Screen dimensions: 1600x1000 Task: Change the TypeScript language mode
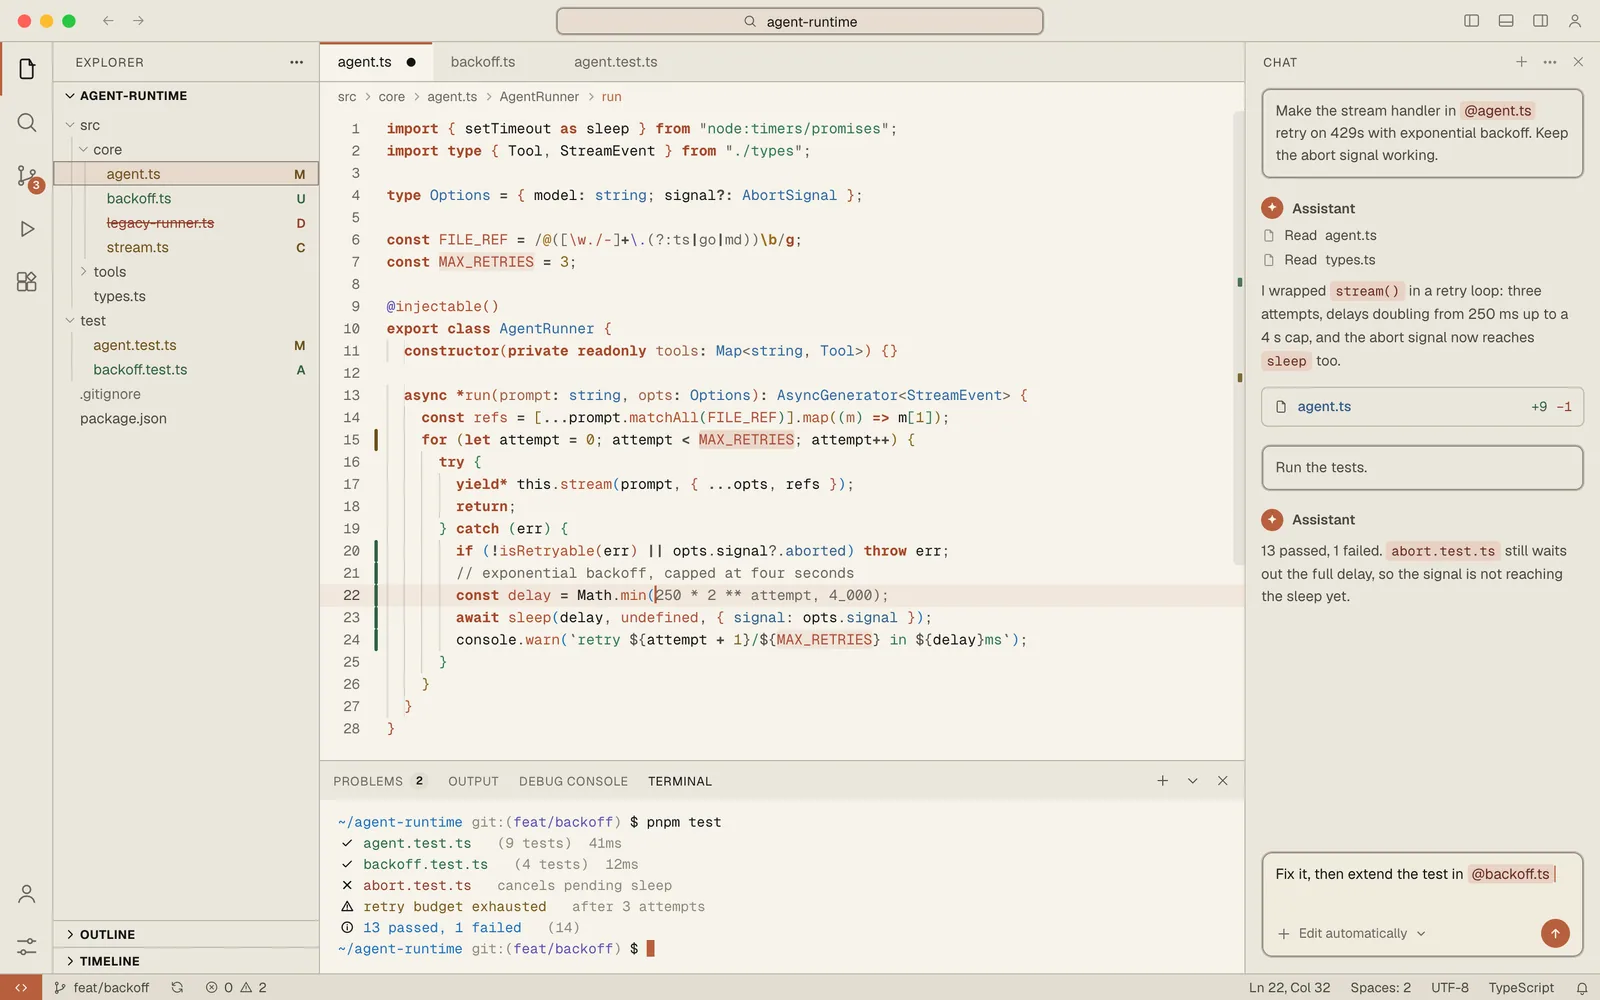(x=1521, y=988)
